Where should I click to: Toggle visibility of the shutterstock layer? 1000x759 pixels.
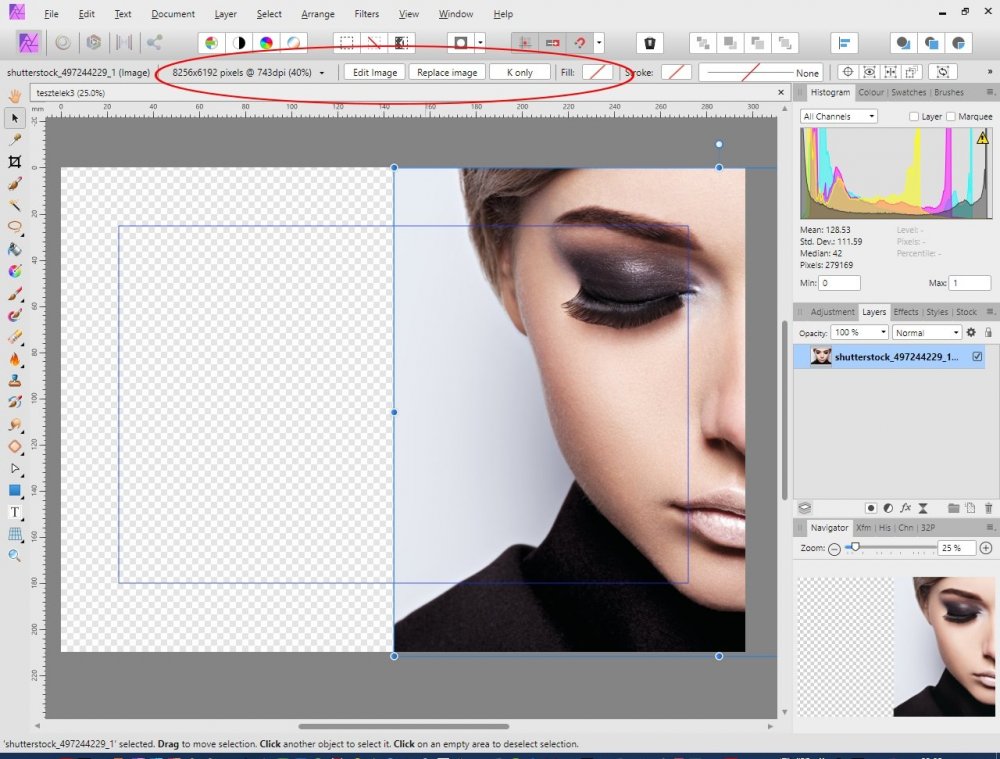pyautogui.click(x=977, y=356)
